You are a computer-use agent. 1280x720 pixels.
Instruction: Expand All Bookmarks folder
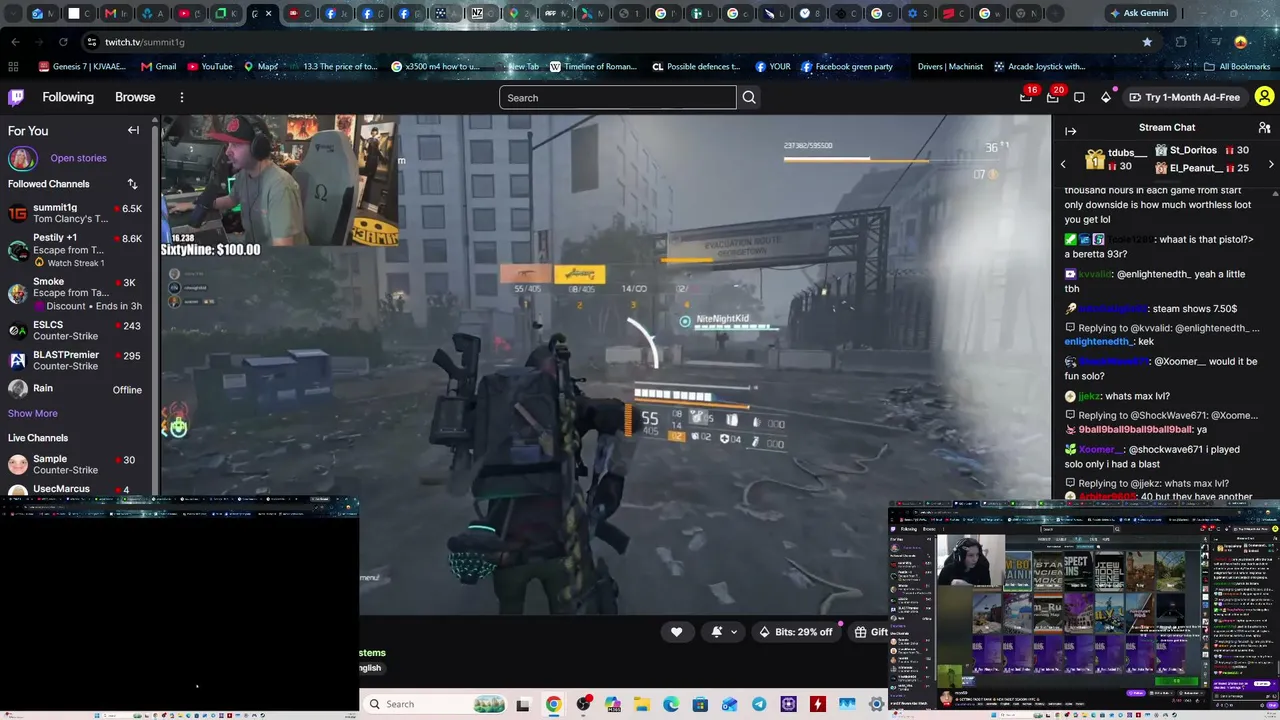click(1237, 67)
